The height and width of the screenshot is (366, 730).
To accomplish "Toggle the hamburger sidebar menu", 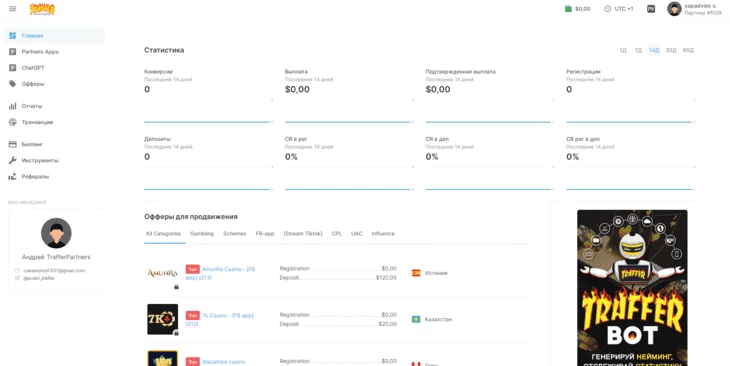I will tap(13, 9).
